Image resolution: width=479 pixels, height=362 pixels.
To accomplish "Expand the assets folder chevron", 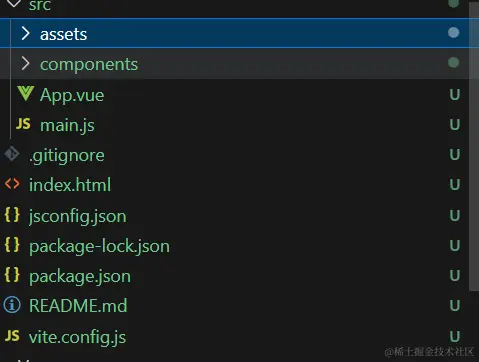I will point(25,33).
